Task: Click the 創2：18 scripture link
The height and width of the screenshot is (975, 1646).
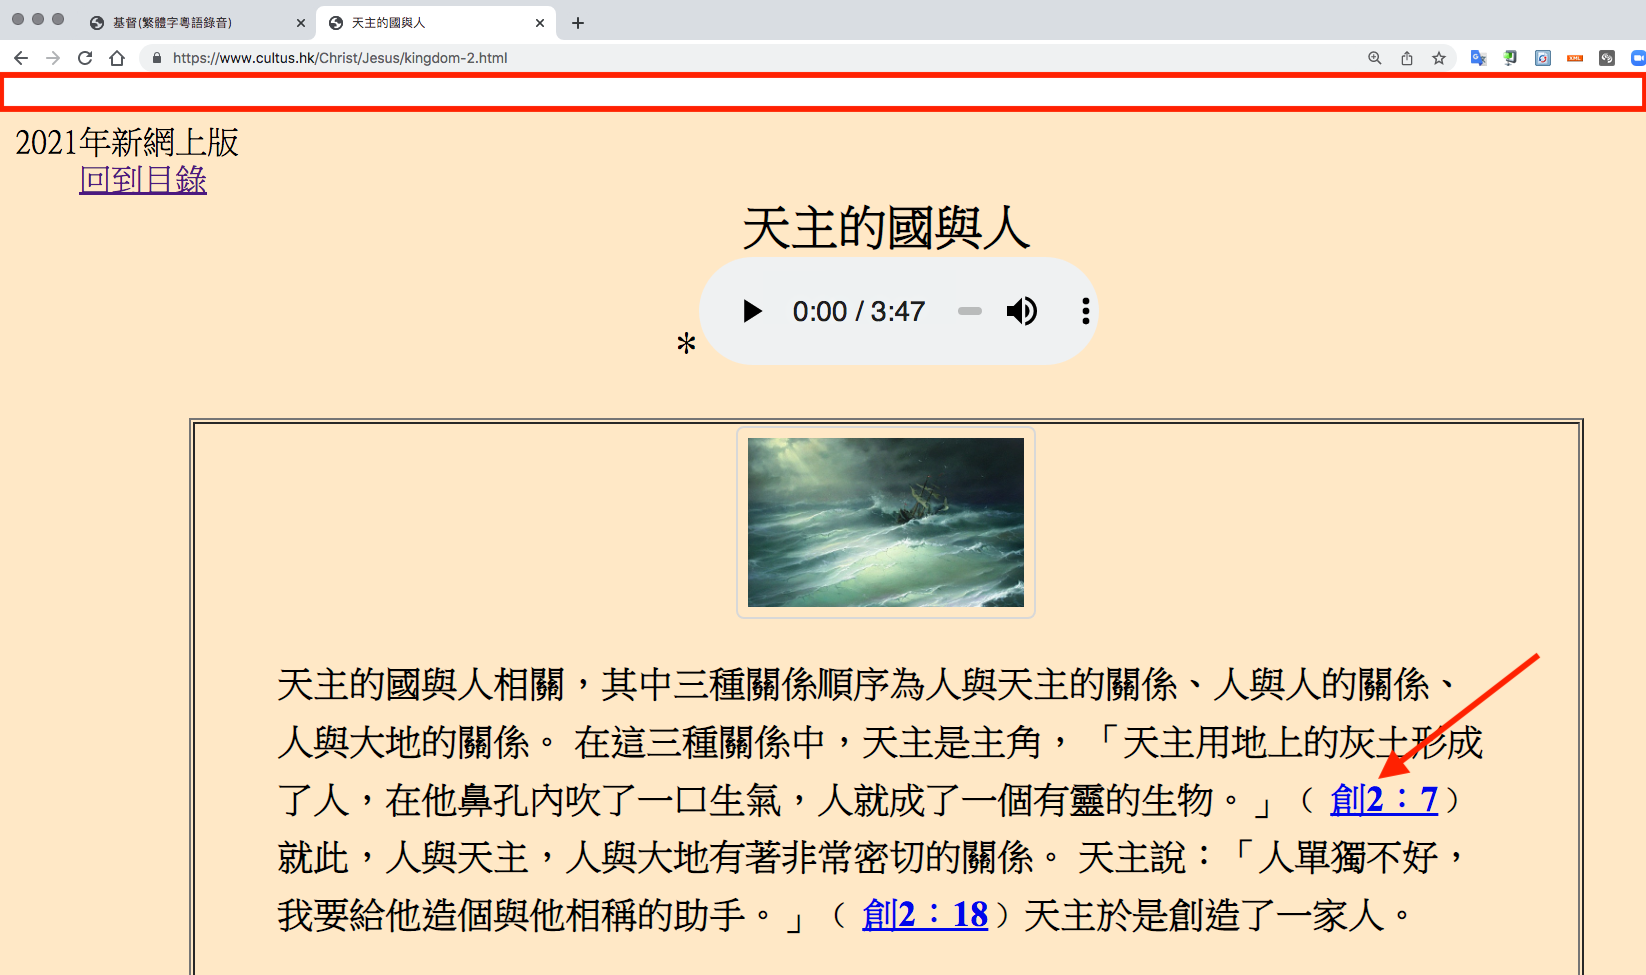Action: point(923,915)
